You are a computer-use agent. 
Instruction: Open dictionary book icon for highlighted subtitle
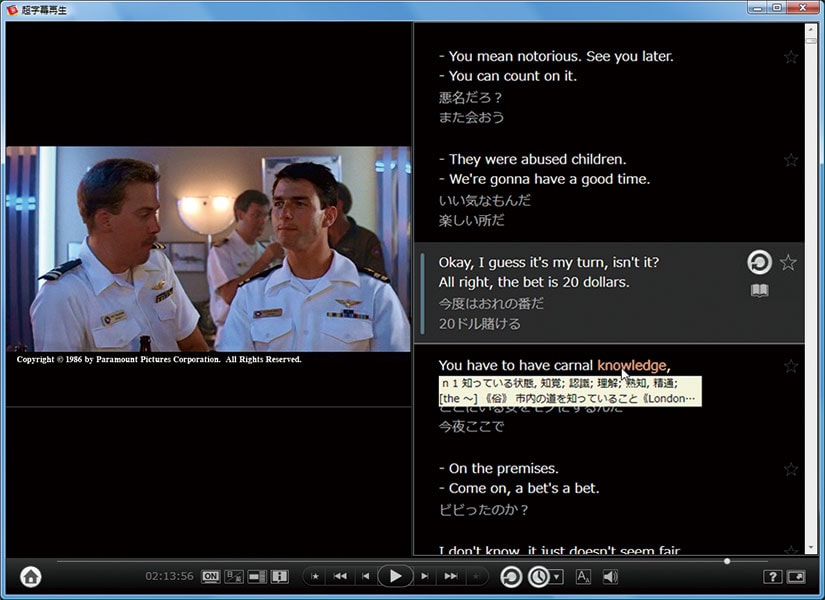click(x=760, y=290)
